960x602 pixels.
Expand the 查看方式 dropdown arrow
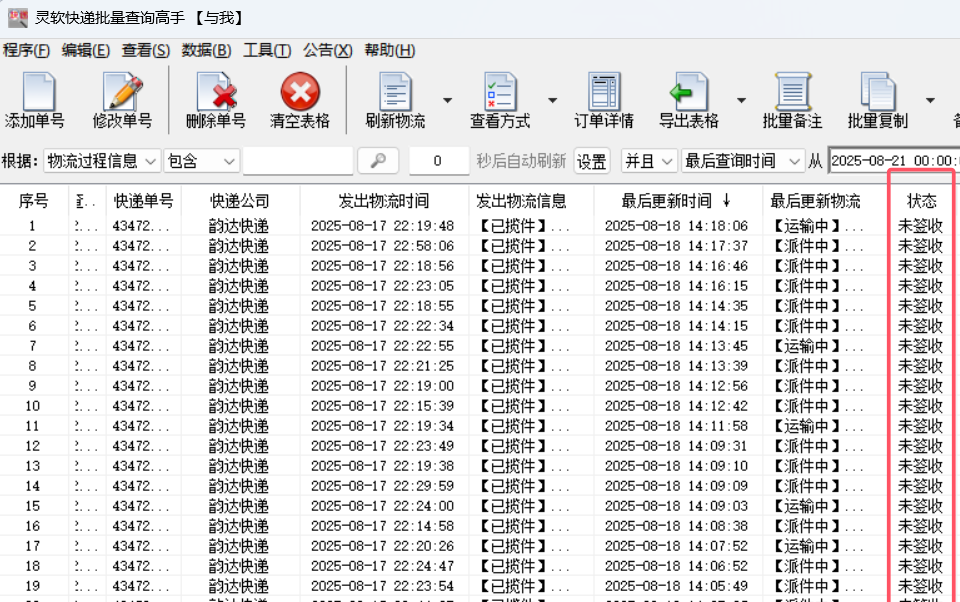[x=552, y=100]
